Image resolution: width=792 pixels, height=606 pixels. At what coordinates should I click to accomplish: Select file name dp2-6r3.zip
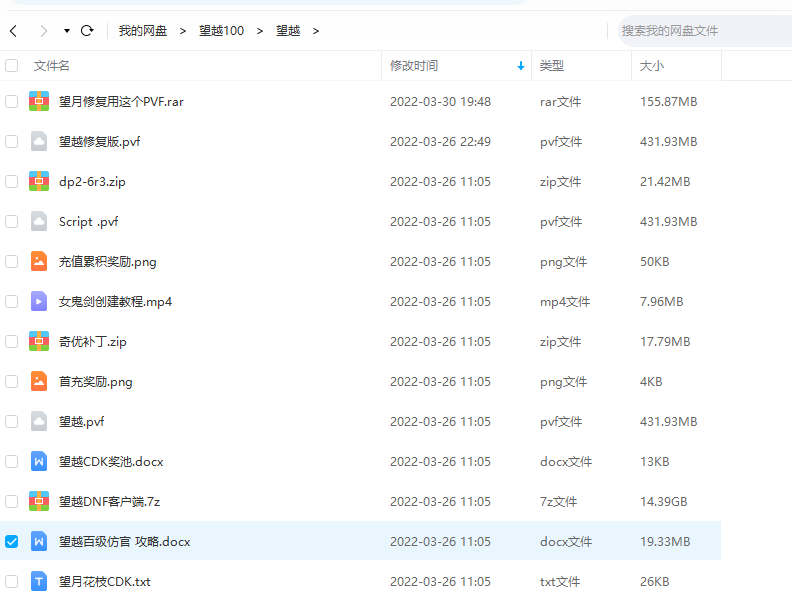tap(92, 182)
